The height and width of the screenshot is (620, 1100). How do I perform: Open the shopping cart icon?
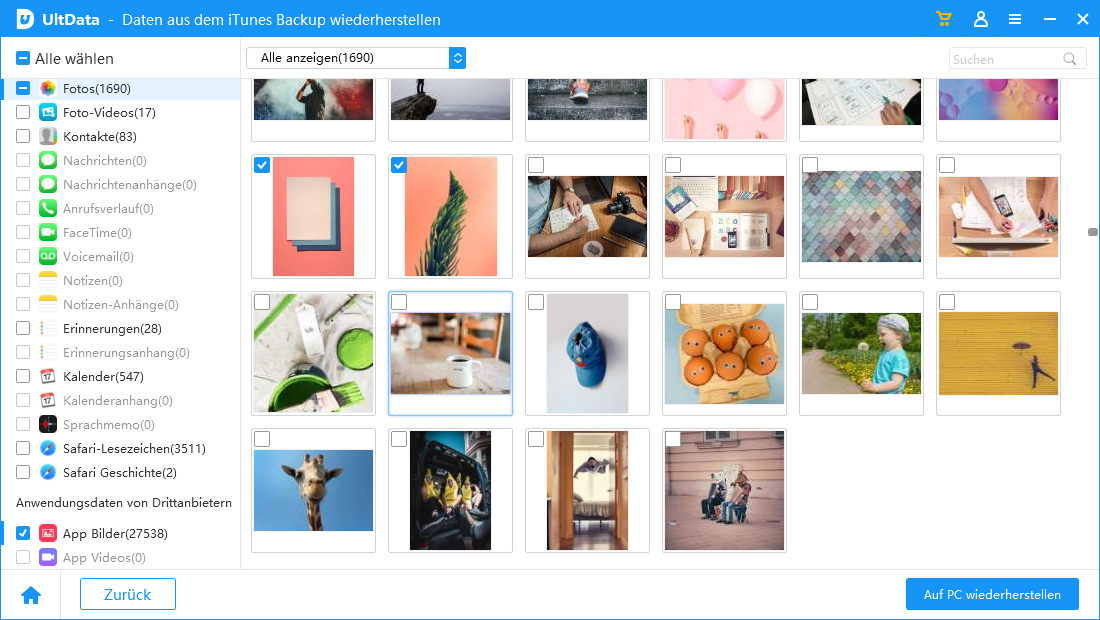pos(944,19)
